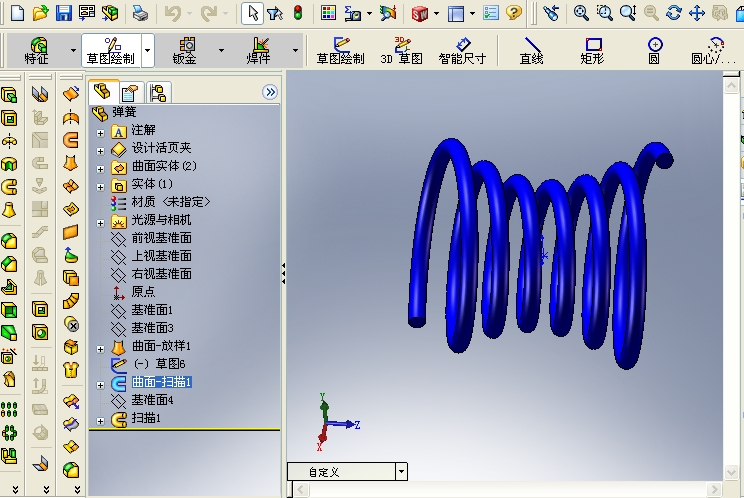The image size is (744, 498).
Task: Expand the 扫描1 feature node
Action: [100, 421]
